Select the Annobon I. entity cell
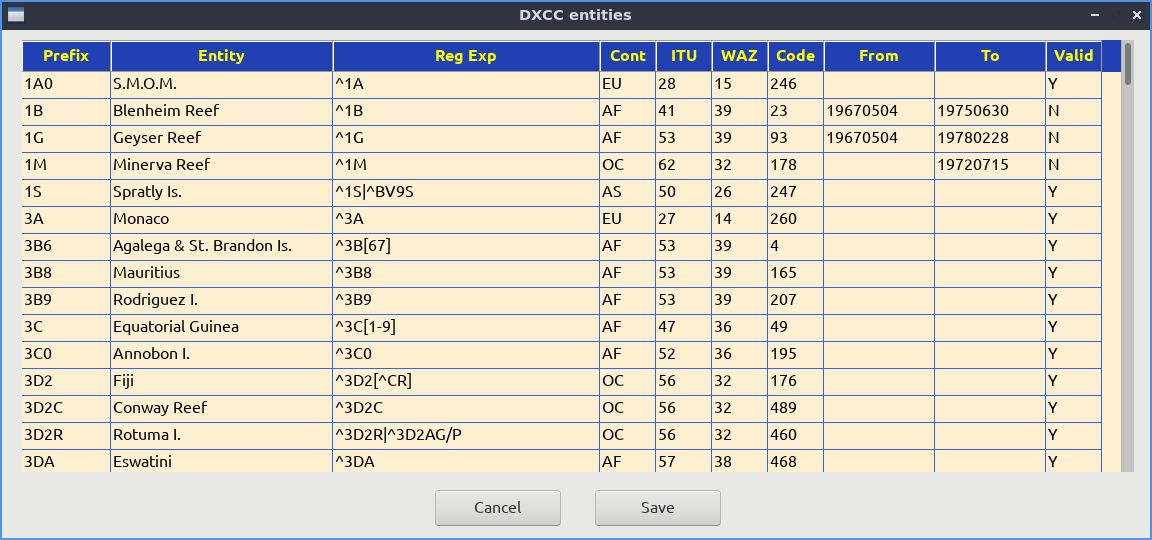Viewport: 1152px width, 540px height. coord(221,354)
